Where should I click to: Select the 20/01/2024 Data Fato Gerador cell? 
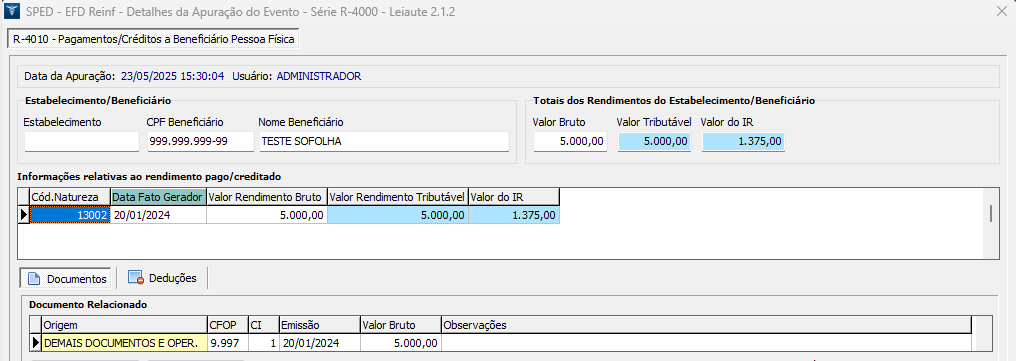(158, 215)
